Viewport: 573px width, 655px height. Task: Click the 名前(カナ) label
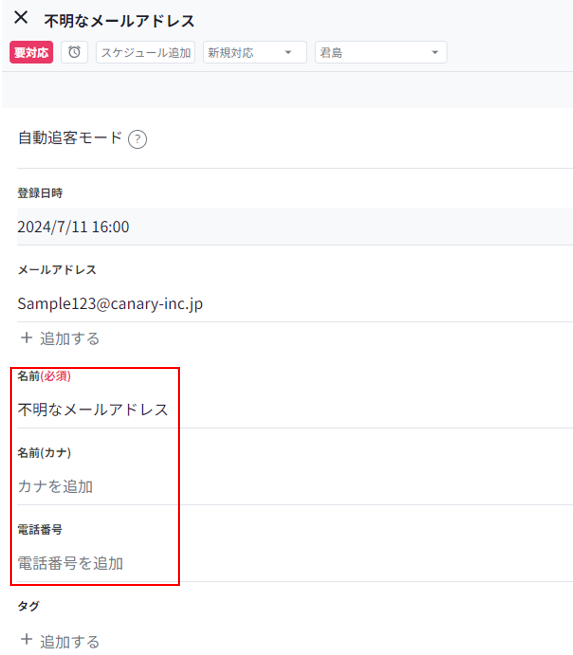click(44, 452)
